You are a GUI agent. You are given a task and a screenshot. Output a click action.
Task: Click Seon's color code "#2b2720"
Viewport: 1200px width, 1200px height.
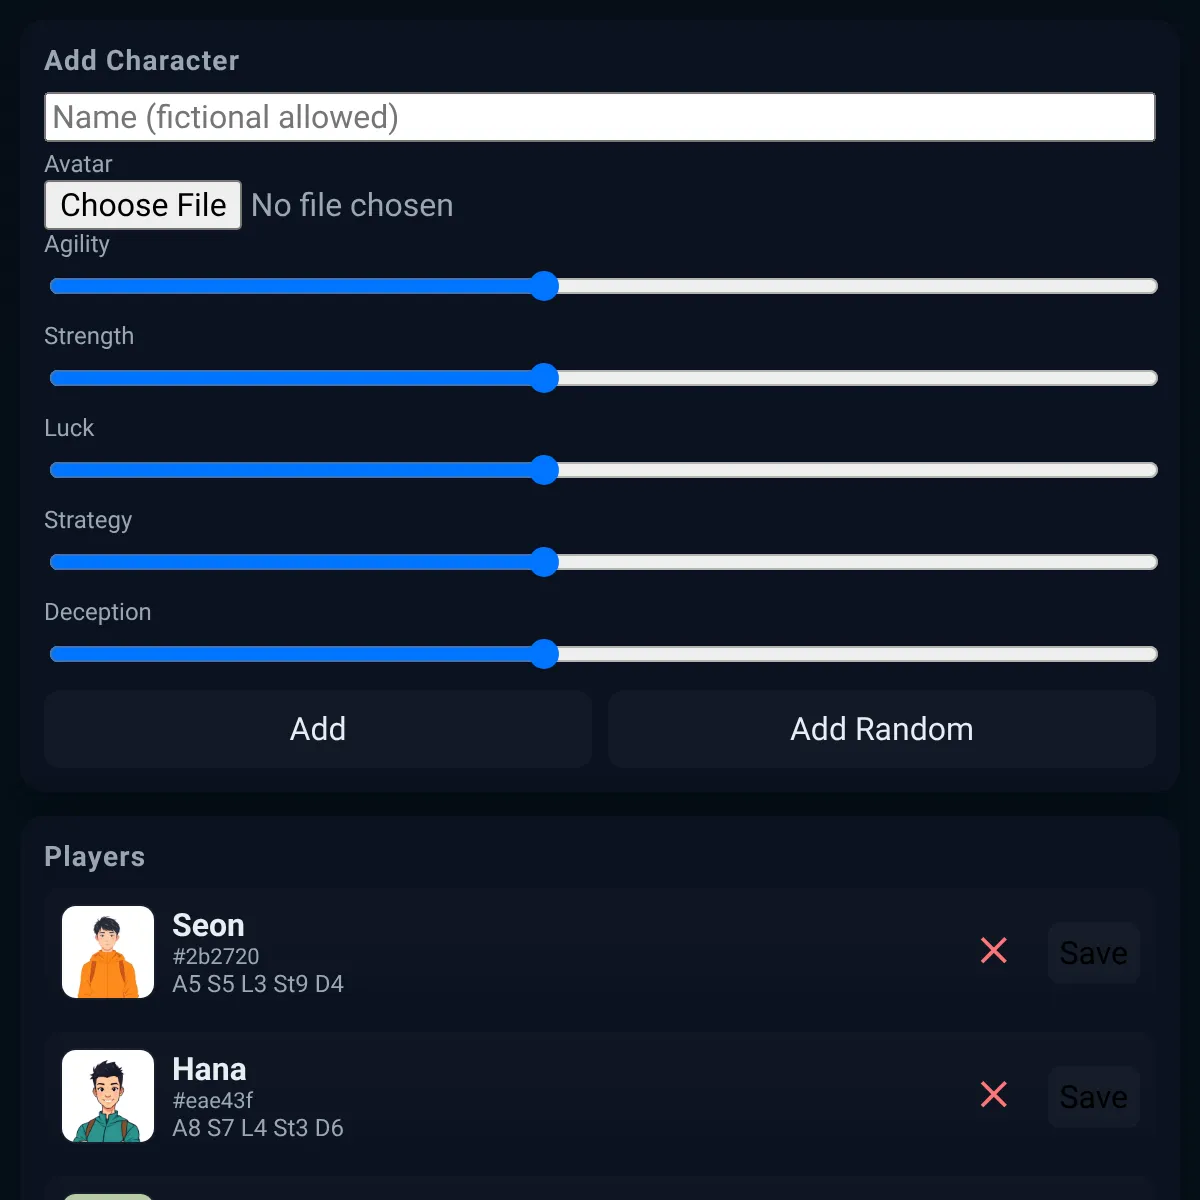(x=216, y=956)
